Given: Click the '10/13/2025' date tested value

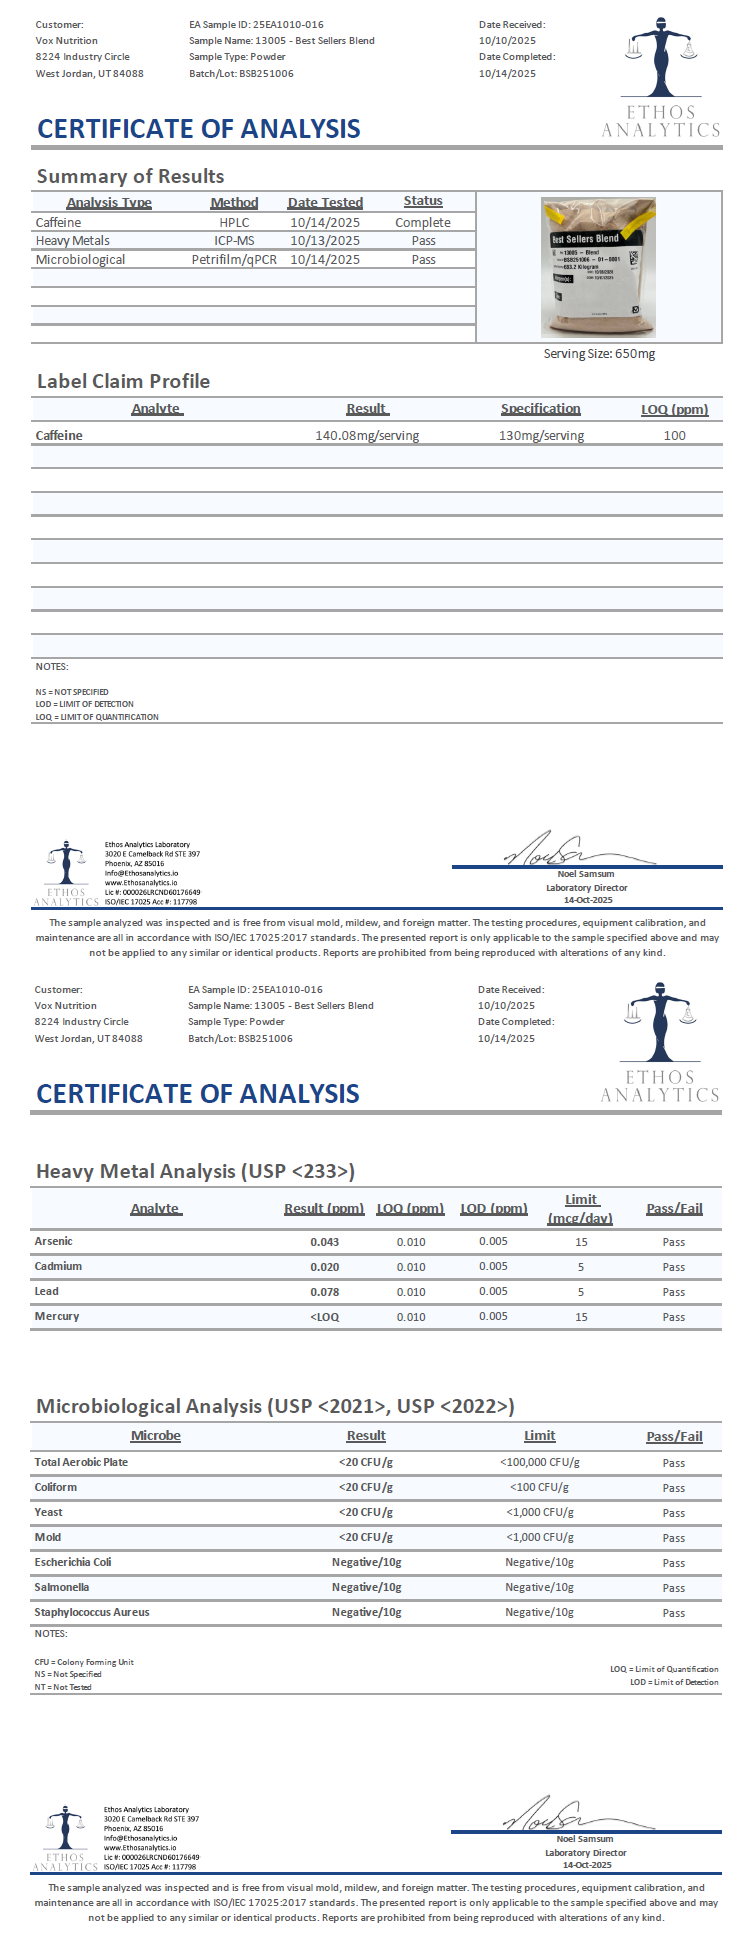Looking at the screenshot, I should coord(325,240).
